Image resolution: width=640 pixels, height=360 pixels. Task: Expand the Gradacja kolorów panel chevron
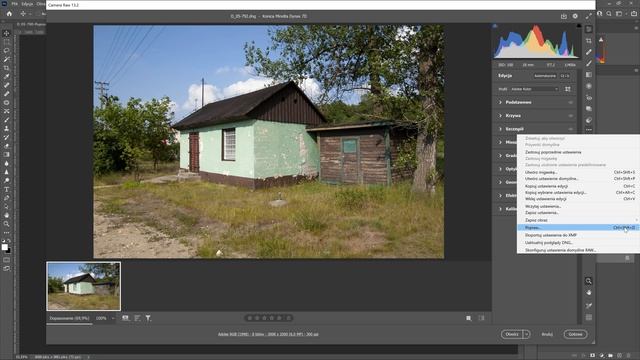click(x=500, y=156)
